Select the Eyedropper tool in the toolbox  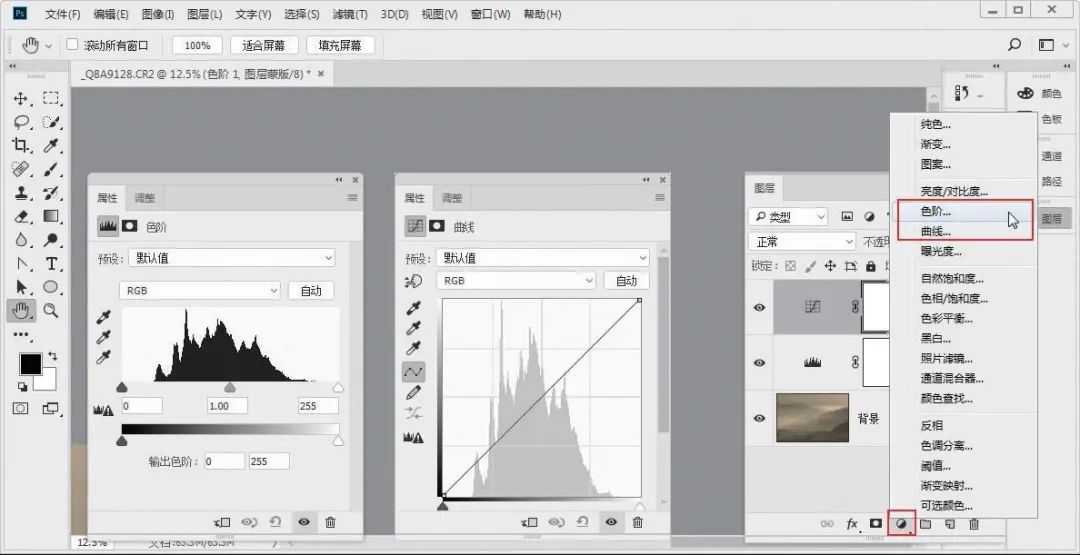coord(51,145)
